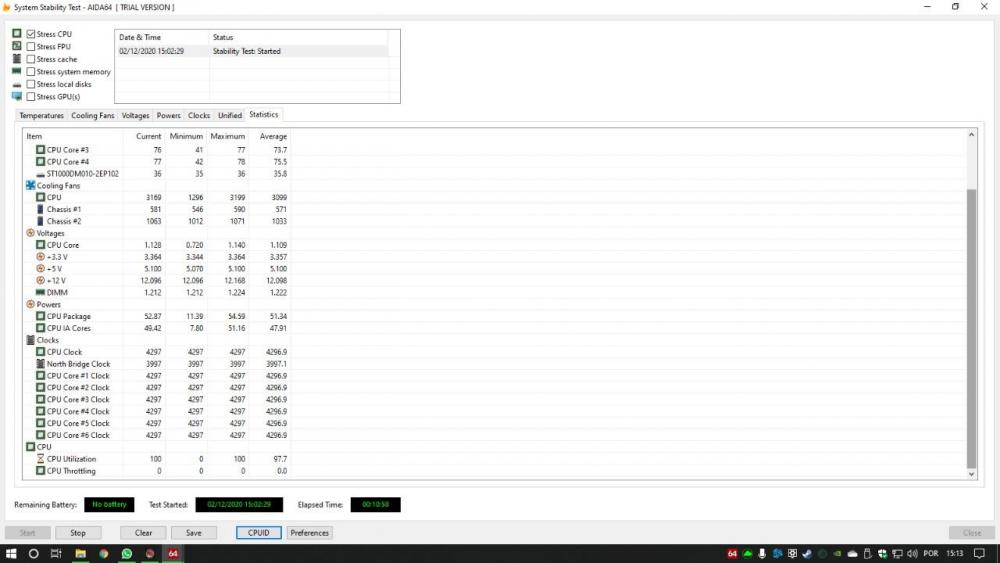Uncheck the Stress CPU checkbox

click(31, 34)
